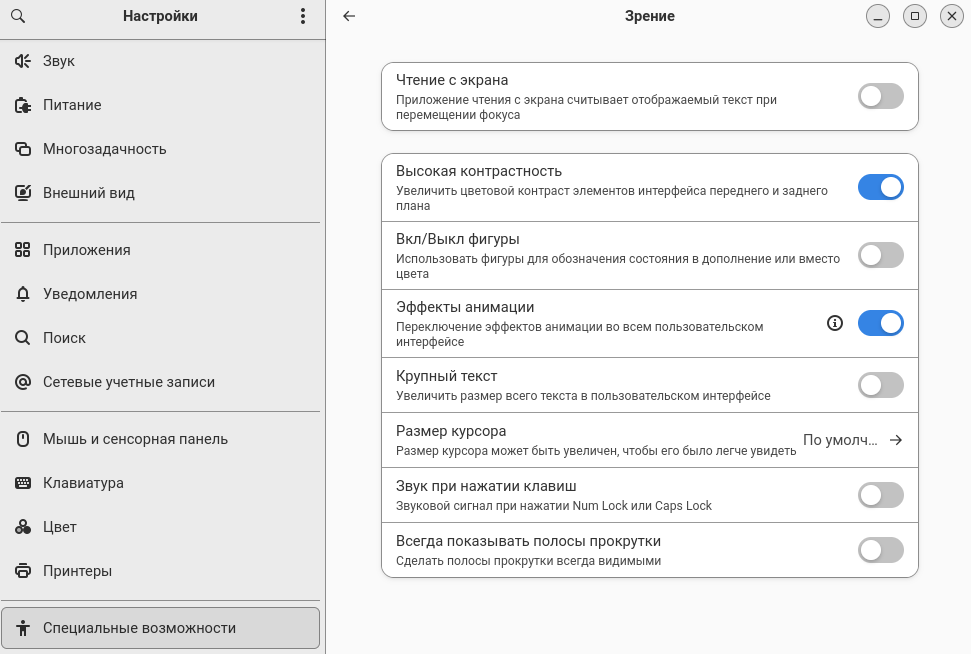Open Сетевые учетные записи settings
The image size is (971, 654).
coord(128,382)
